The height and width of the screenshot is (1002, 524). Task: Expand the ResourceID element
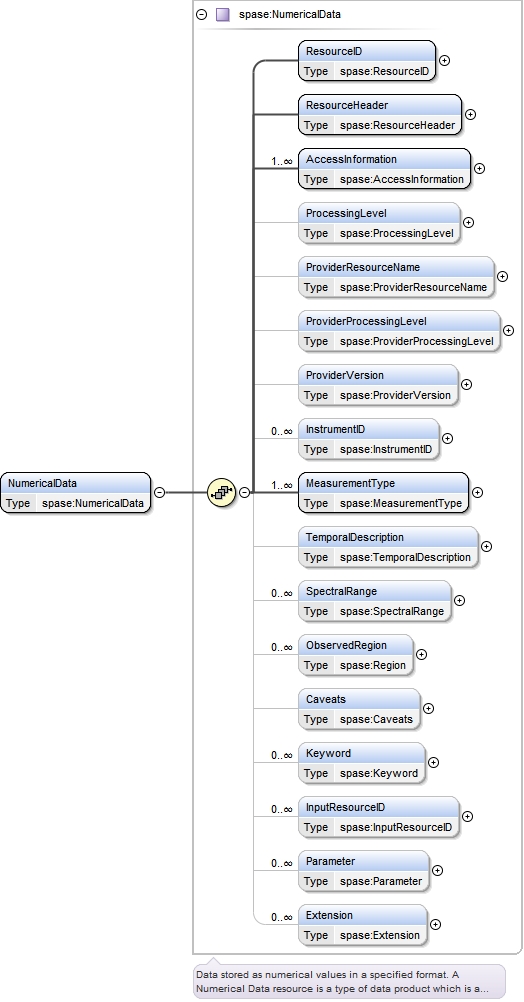click(x=445, y=61)
